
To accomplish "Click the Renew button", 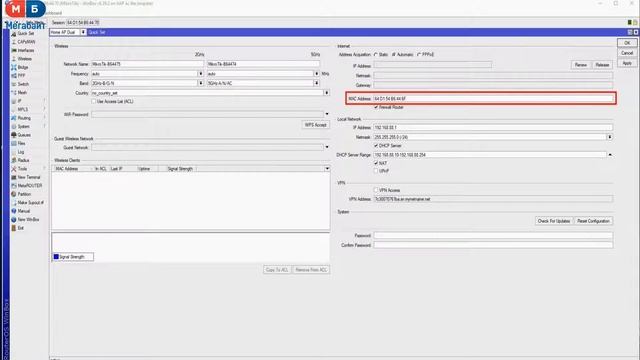I will click(580, 65).
